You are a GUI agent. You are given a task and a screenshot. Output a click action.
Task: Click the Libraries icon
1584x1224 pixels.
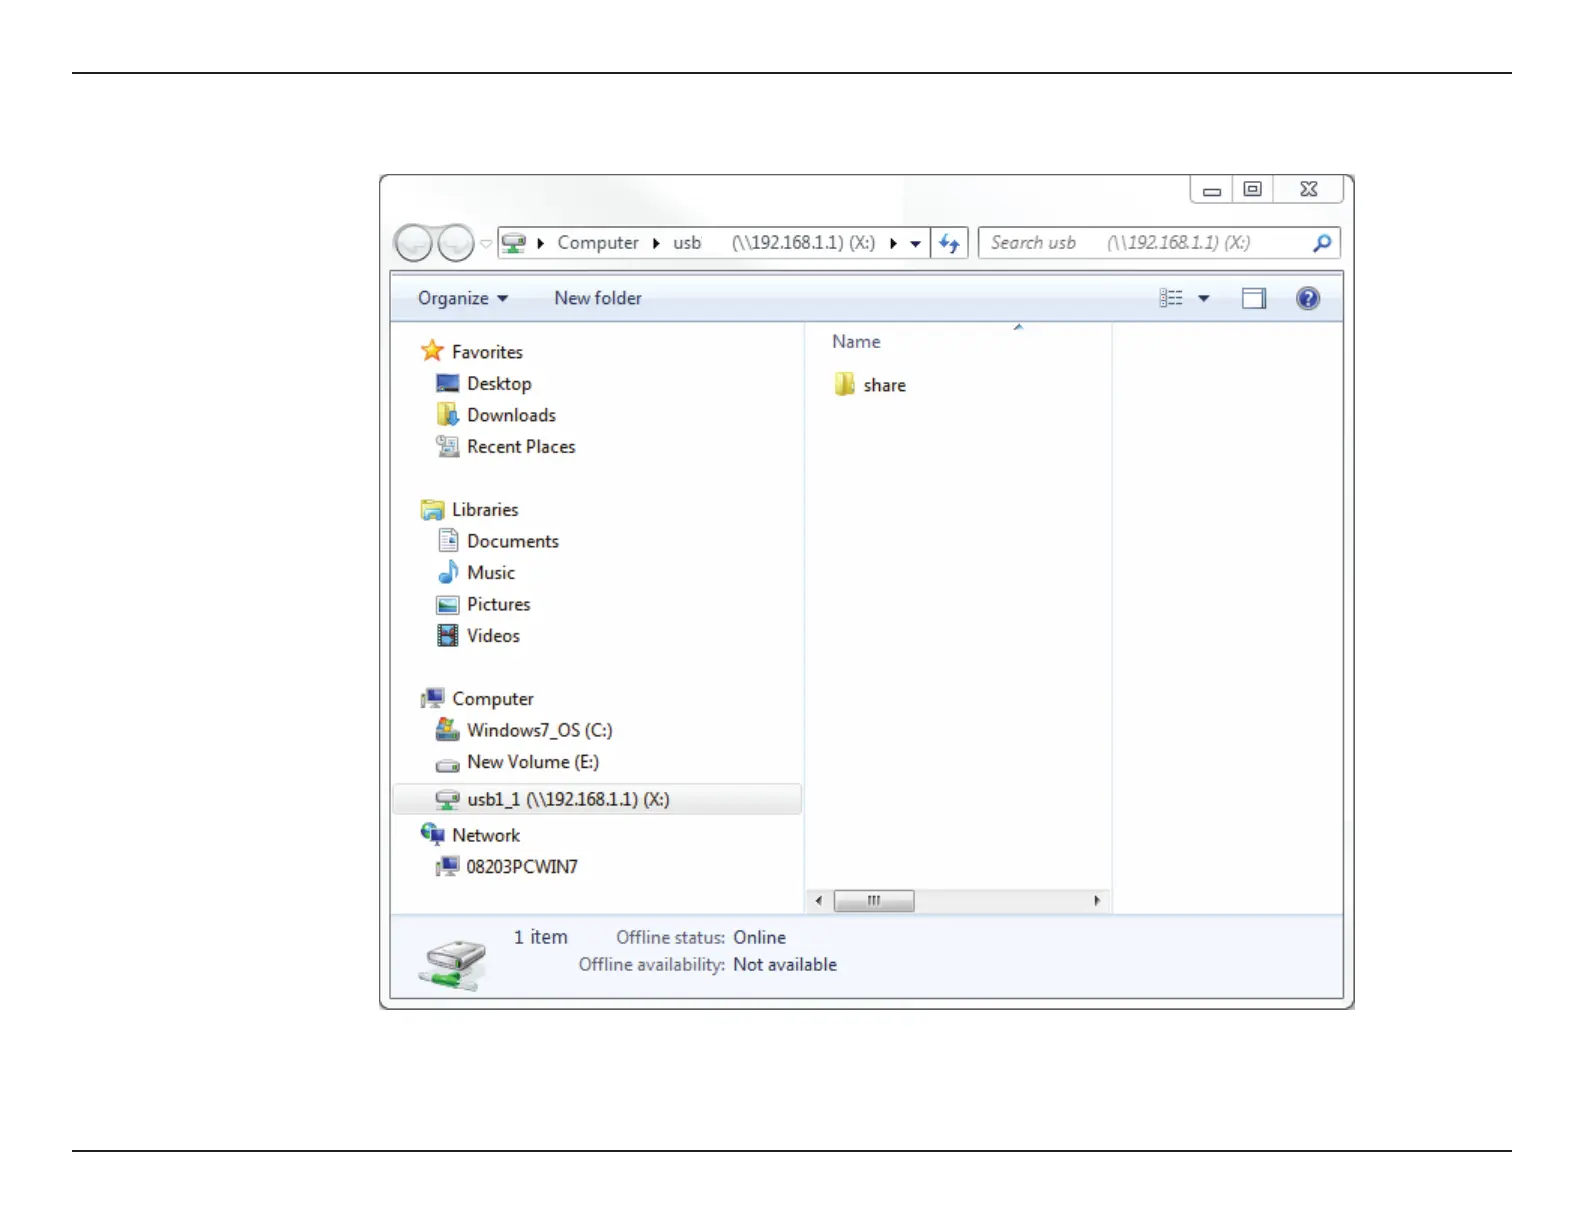click(432, 510)
